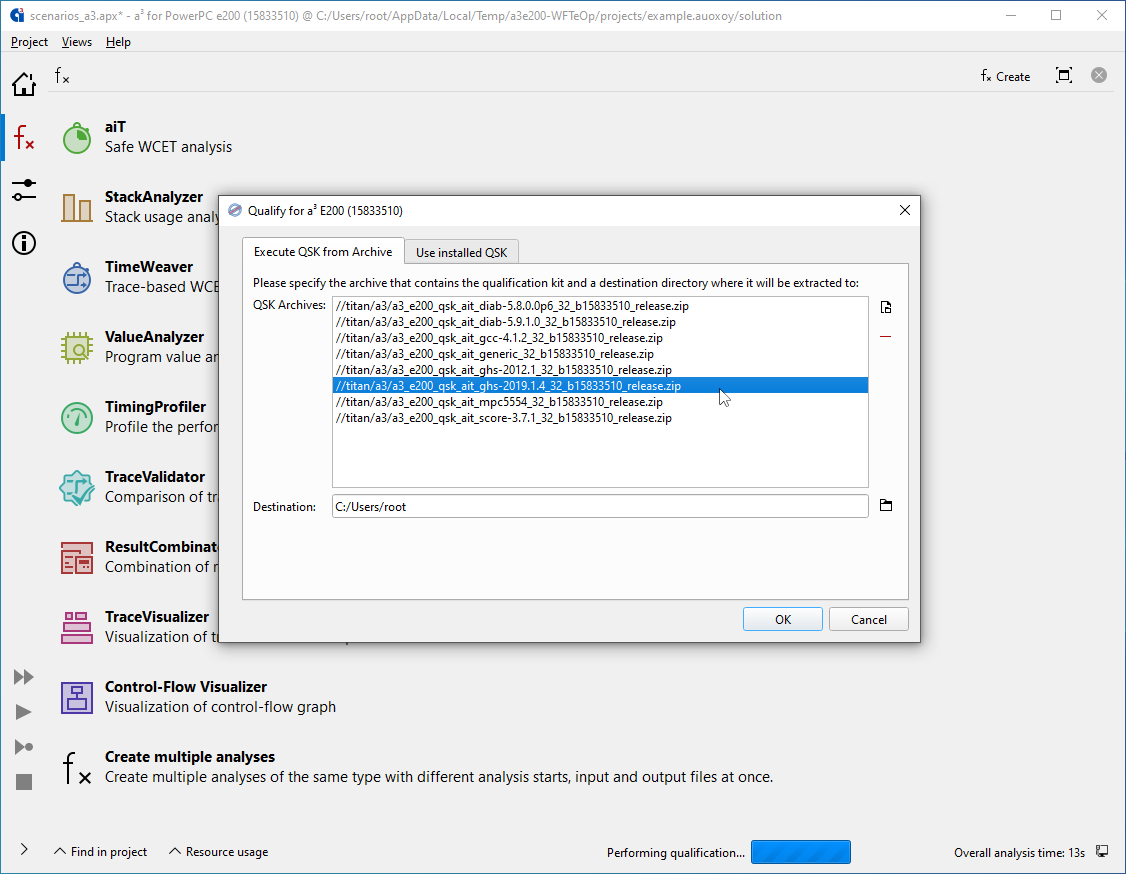Click the Cancel button
This screenshot has height=874, width=1126.
pyautogui.click(x=869, y=619)
